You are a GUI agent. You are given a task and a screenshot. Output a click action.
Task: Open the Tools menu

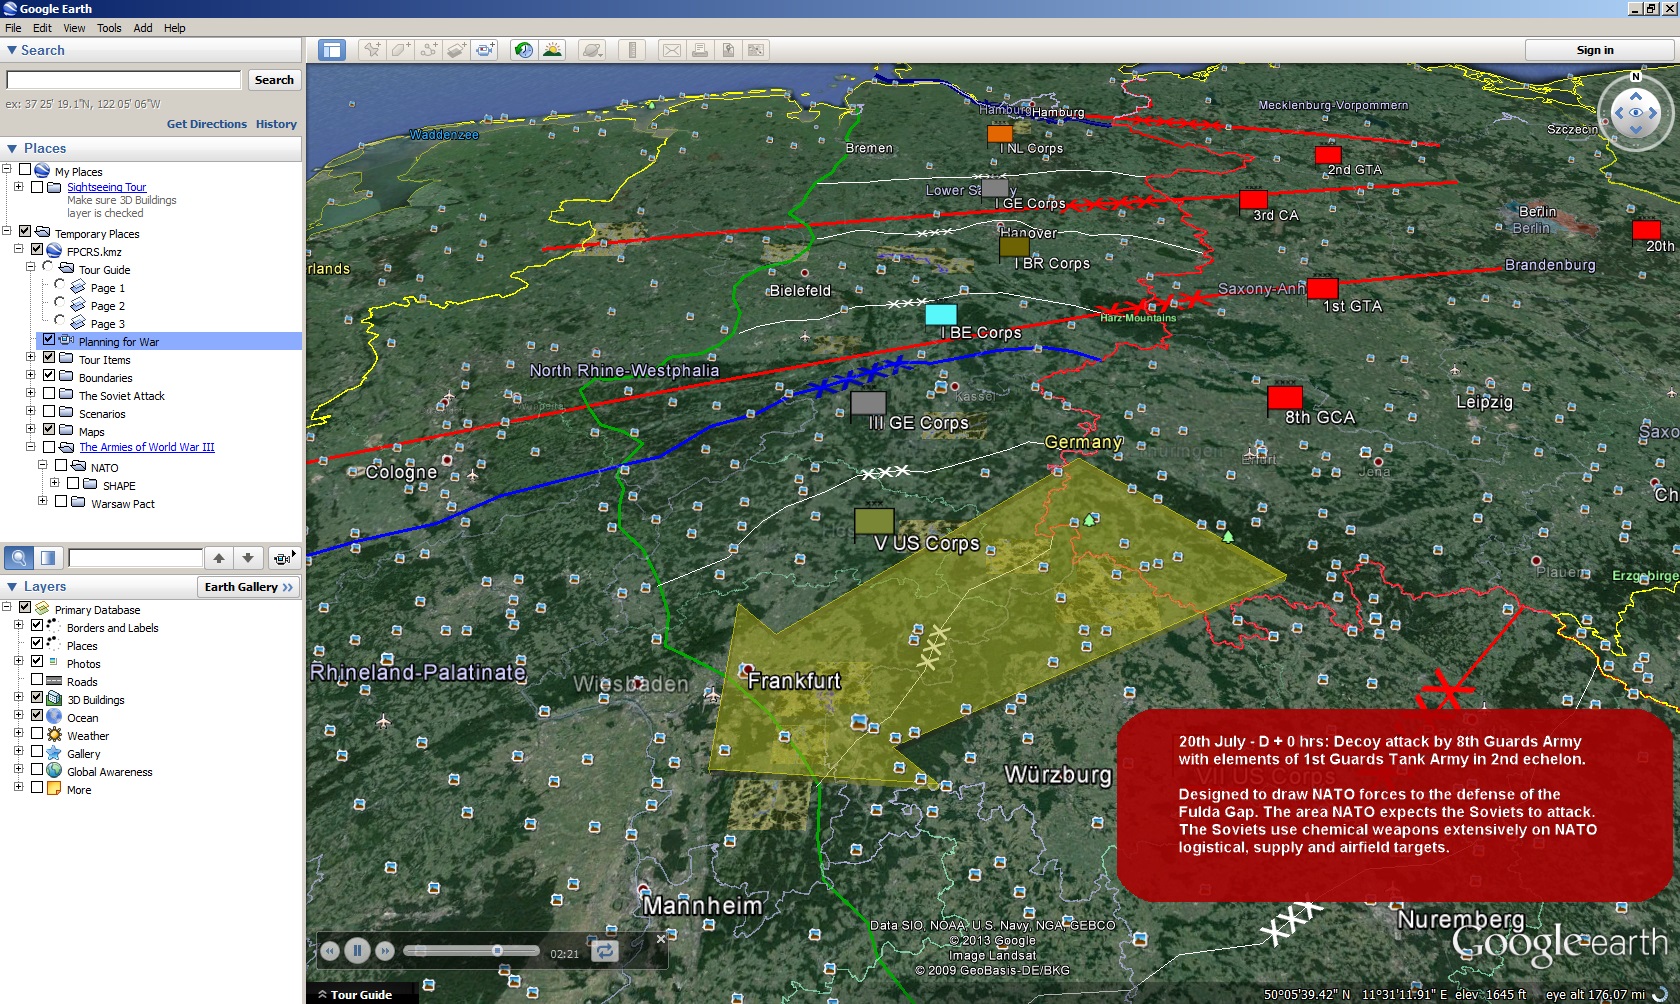[x=109, y=28]
